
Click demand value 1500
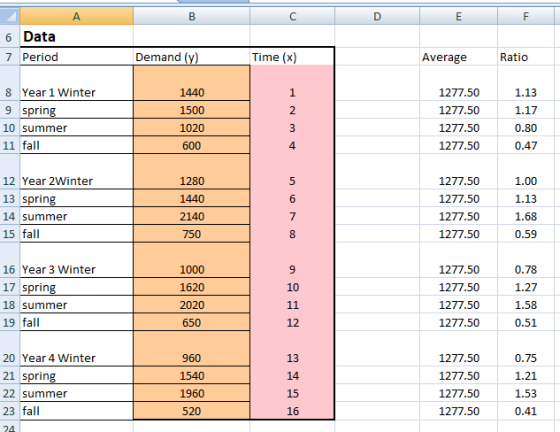(x=192, y=110)
